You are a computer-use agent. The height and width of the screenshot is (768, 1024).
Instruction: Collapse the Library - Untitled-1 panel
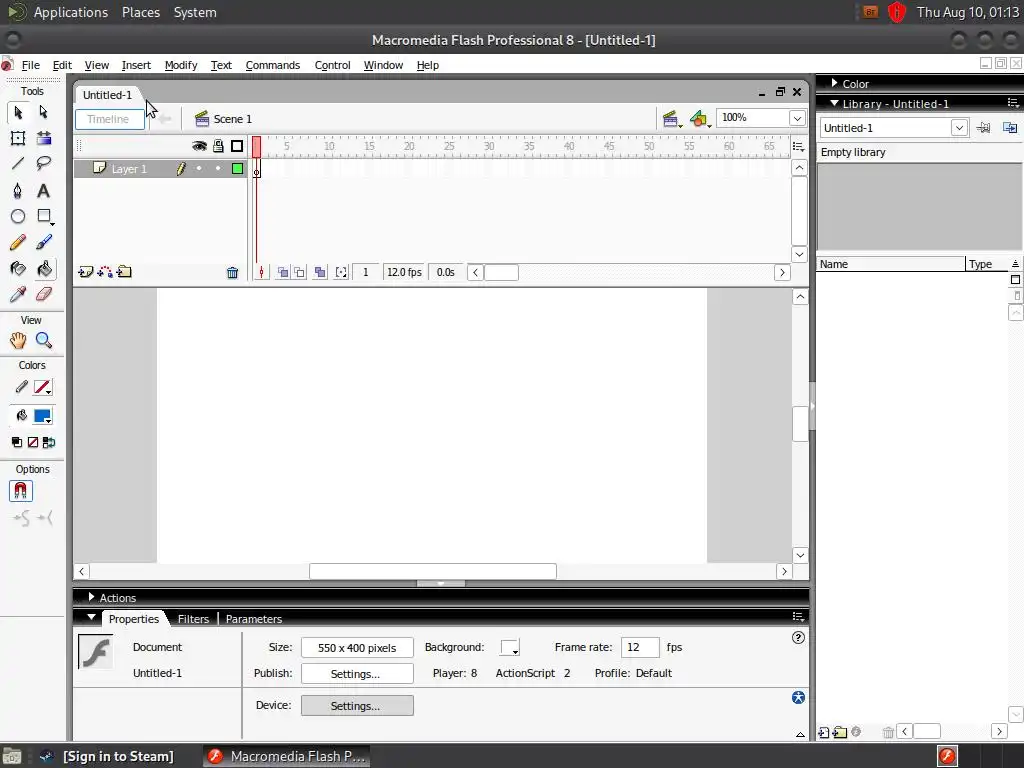click(834, 103)
